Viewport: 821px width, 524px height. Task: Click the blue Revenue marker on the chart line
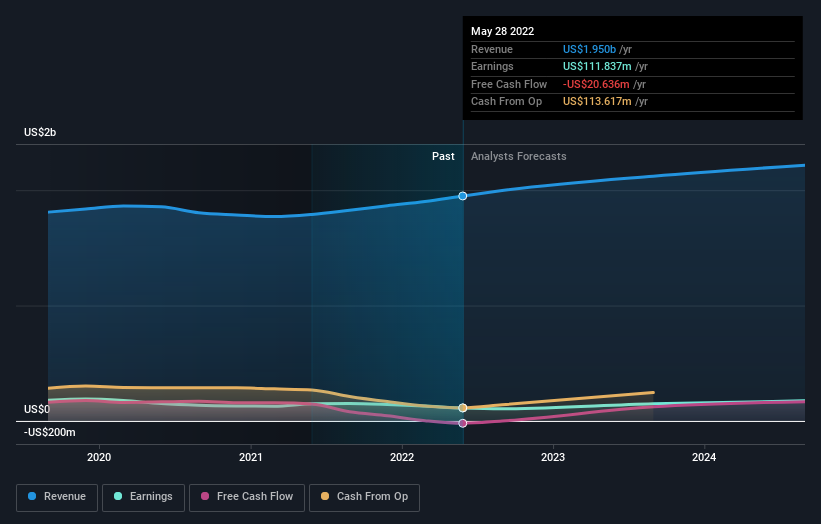coord(463,196)
